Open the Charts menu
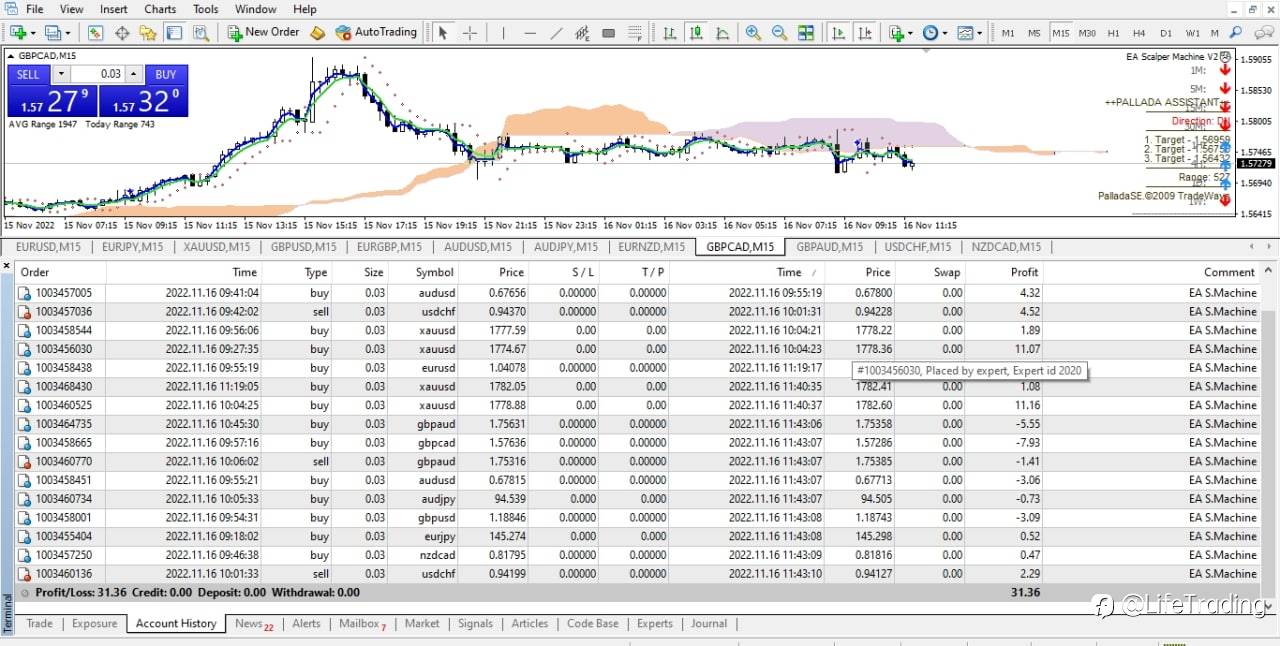The width and height of the screenshot is (1280, 646). point(160,9)
